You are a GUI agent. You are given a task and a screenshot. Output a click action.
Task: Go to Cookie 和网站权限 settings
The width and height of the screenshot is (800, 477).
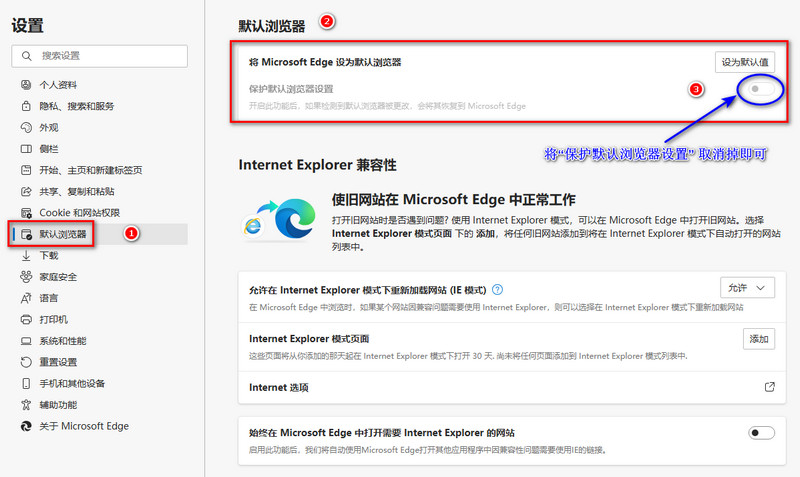click(x=79, y=213)
